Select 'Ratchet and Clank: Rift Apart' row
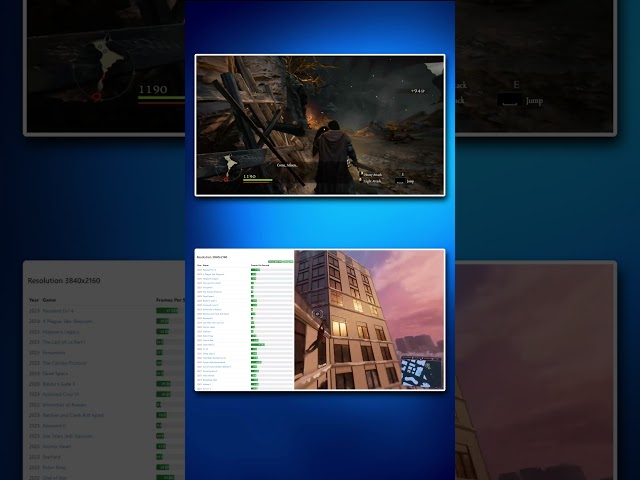The height and width of the screenshot is (480, 640). pyautogui.click(x=106, y=415)
